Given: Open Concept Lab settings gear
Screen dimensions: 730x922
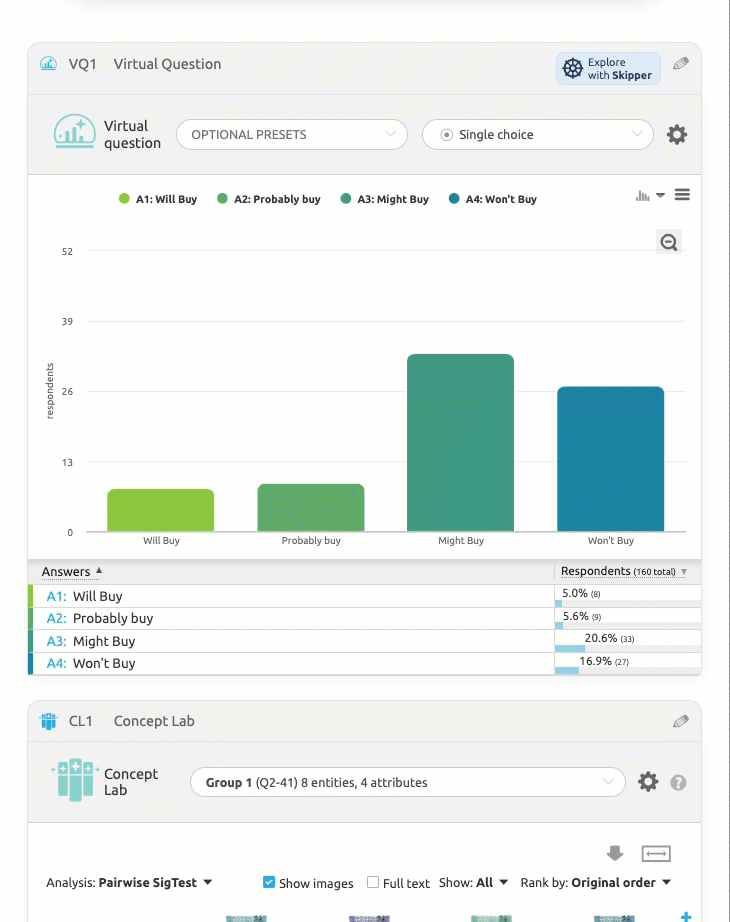Looking at the screenshot, I should point(648,782).
